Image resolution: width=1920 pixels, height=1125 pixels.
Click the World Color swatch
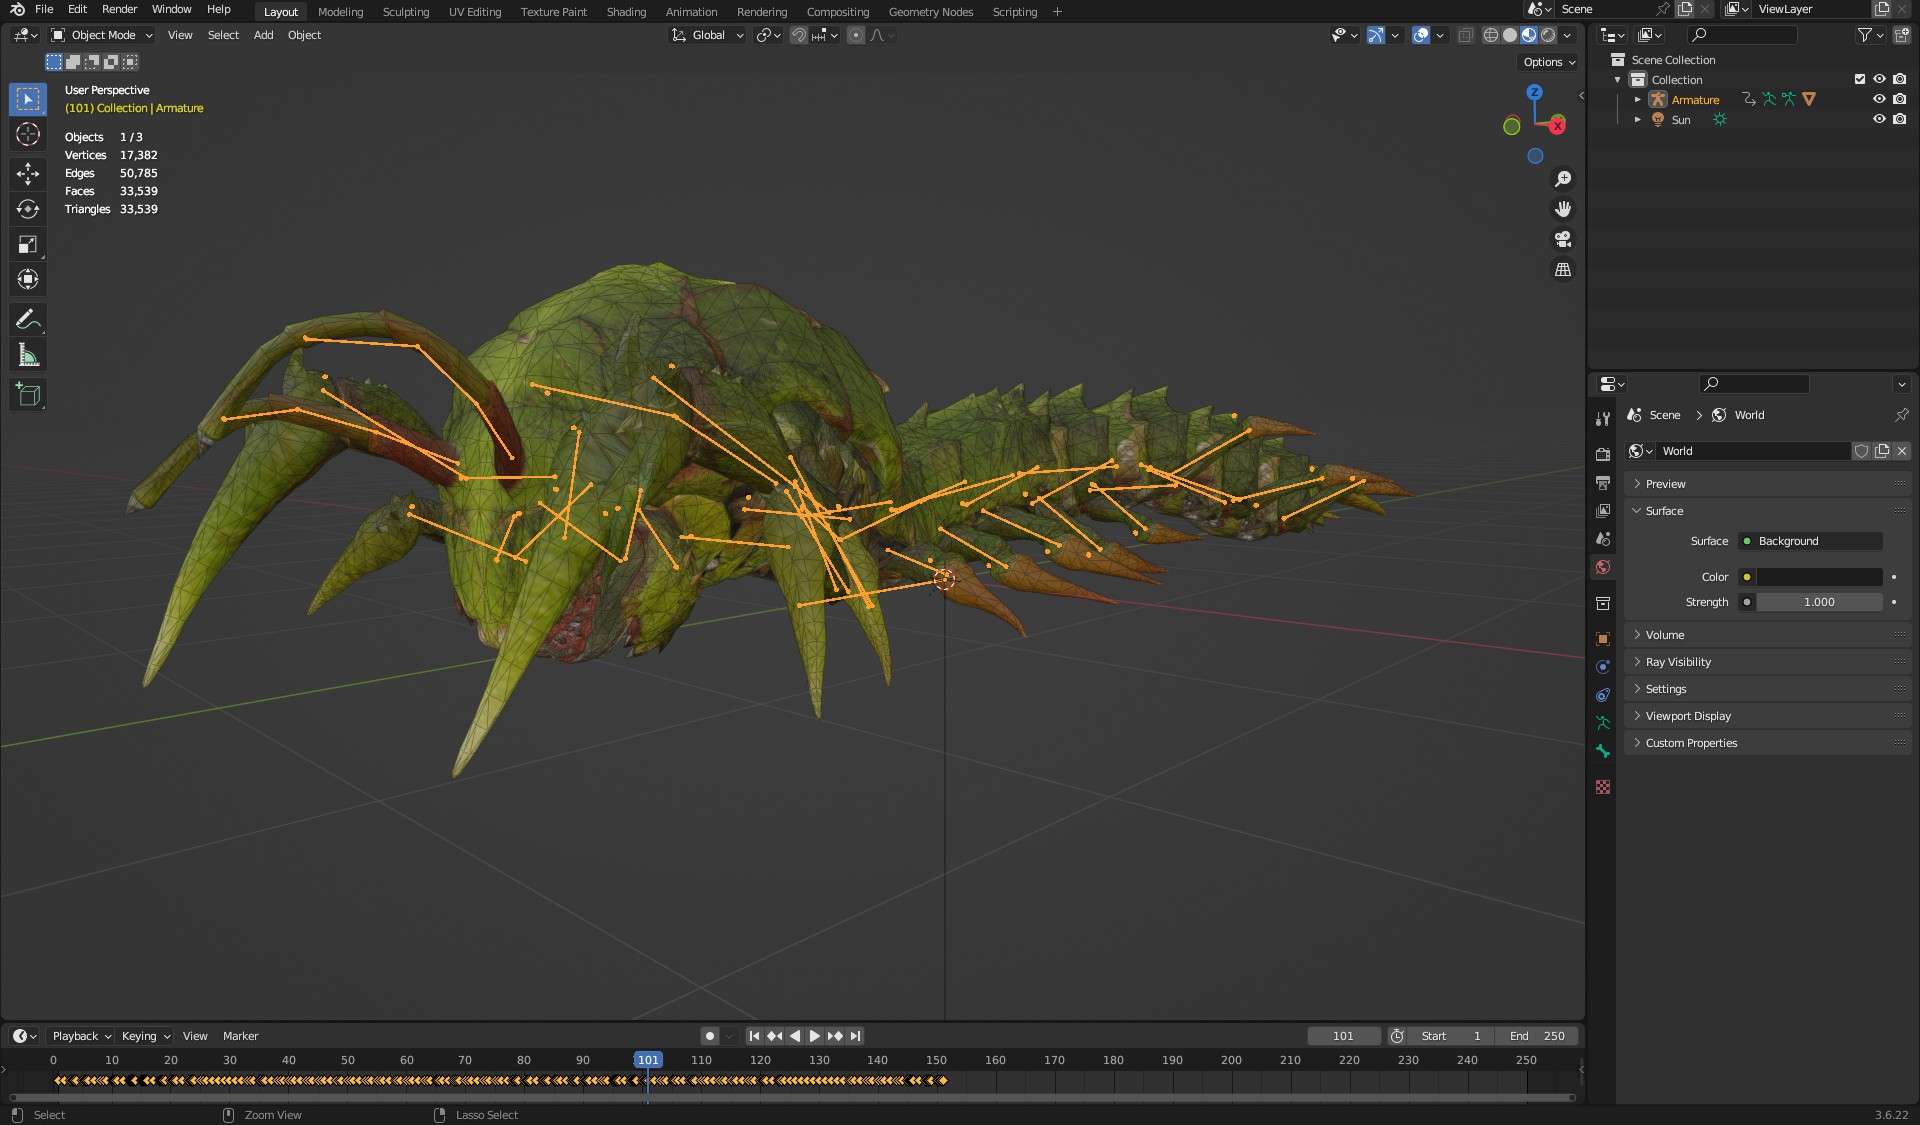click(x=1819, y=577)
